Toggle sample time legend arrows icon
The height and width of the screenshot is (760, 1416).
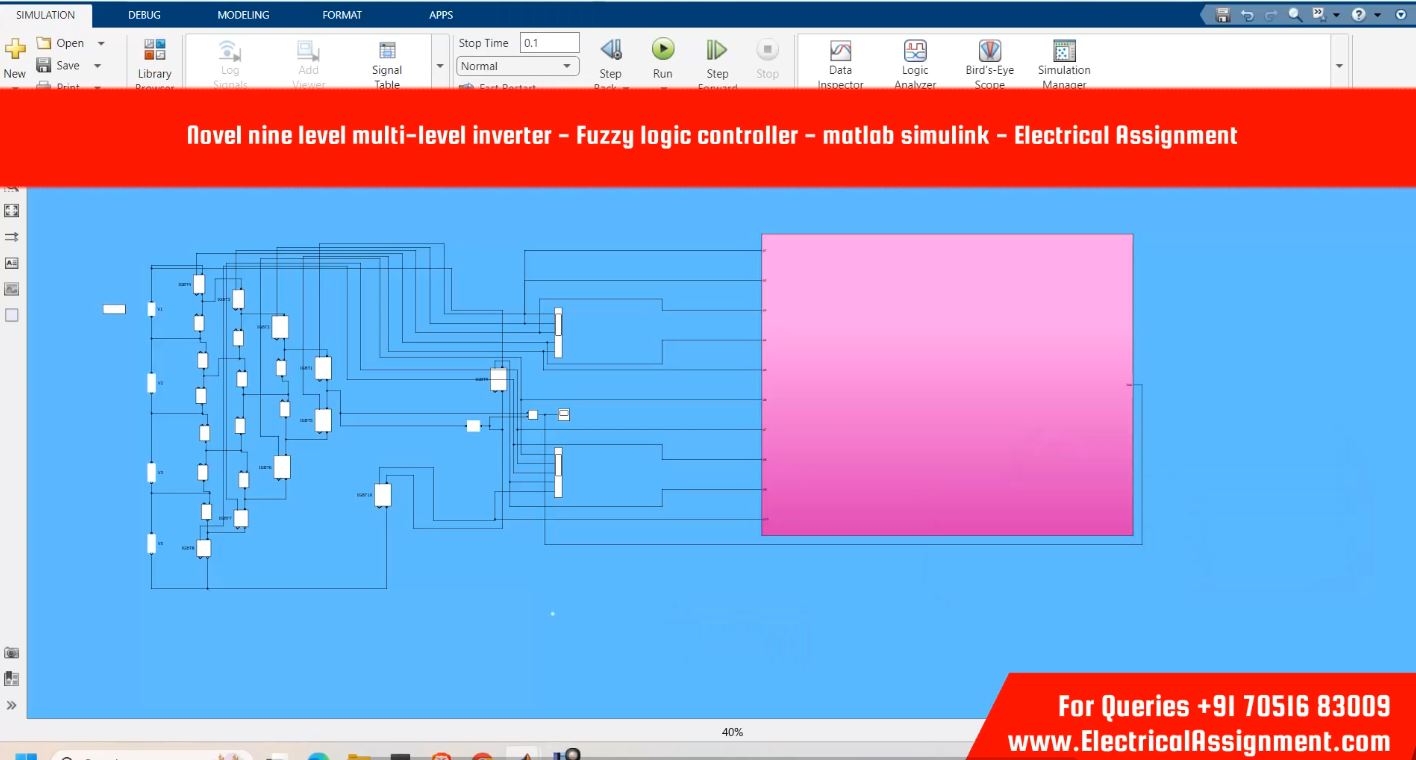tap(12, 237)
